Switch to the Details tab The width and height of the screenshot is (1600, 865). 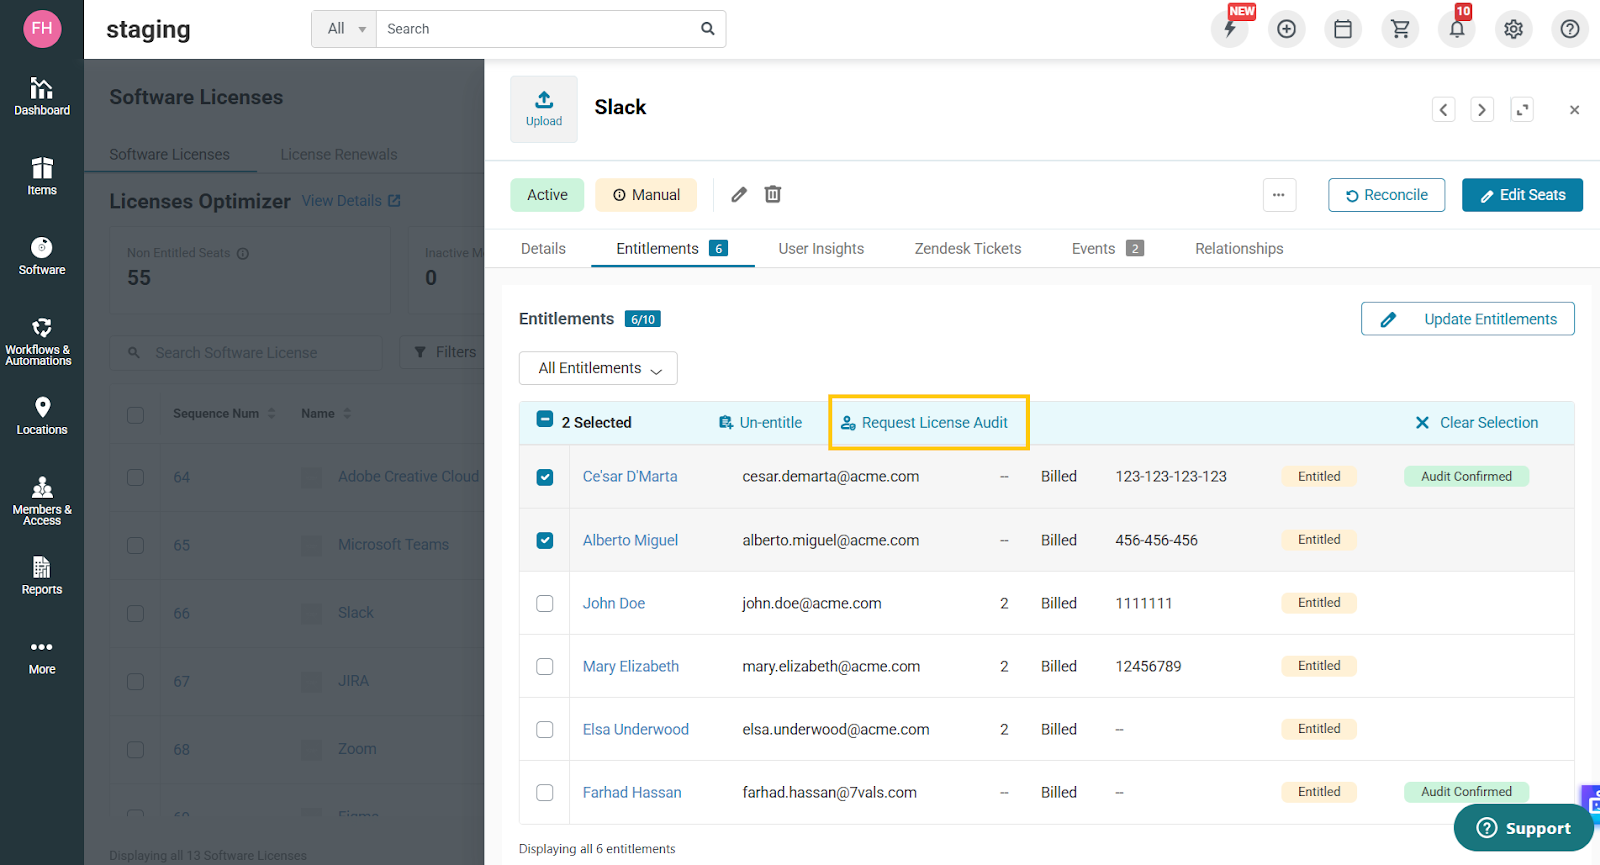click(543, 249)
